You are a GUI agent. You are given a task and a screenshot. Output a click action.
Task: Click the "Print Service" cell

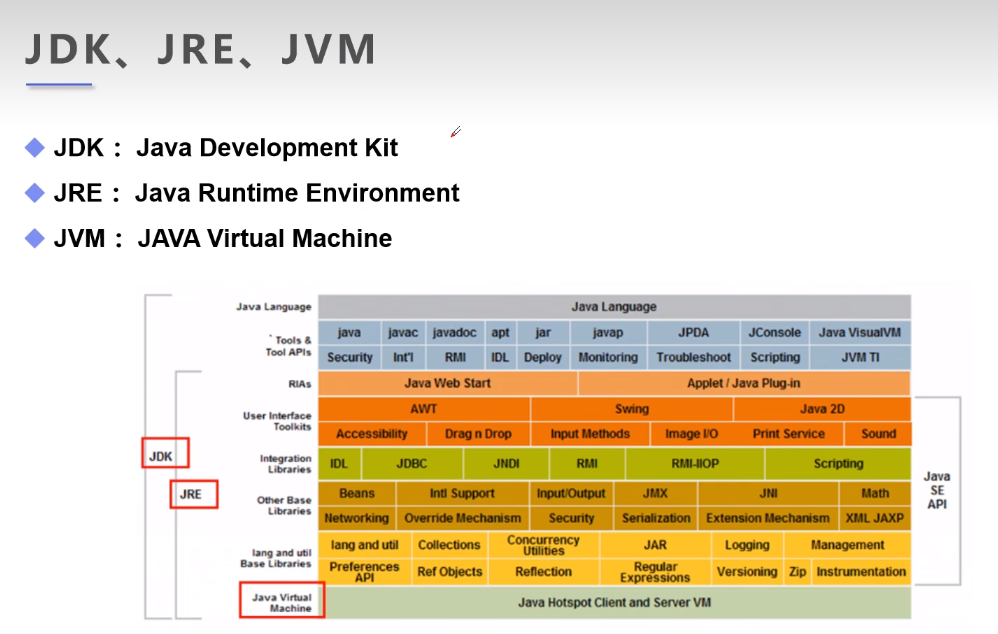789,433
